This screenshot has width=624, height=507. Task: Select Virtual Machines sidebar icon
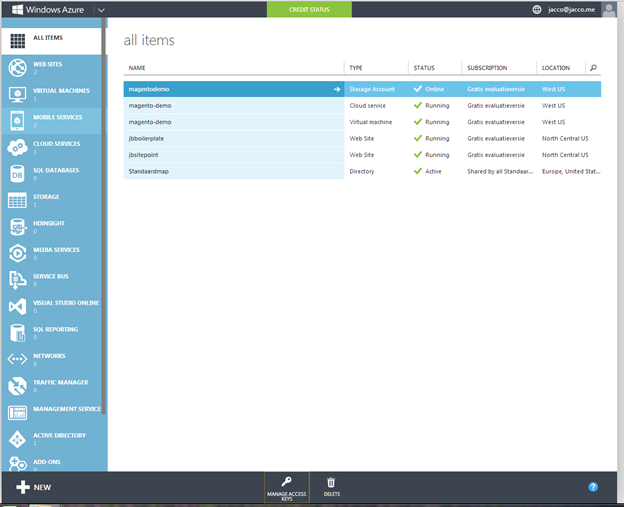pyautogui.click(x=17, y=95)
